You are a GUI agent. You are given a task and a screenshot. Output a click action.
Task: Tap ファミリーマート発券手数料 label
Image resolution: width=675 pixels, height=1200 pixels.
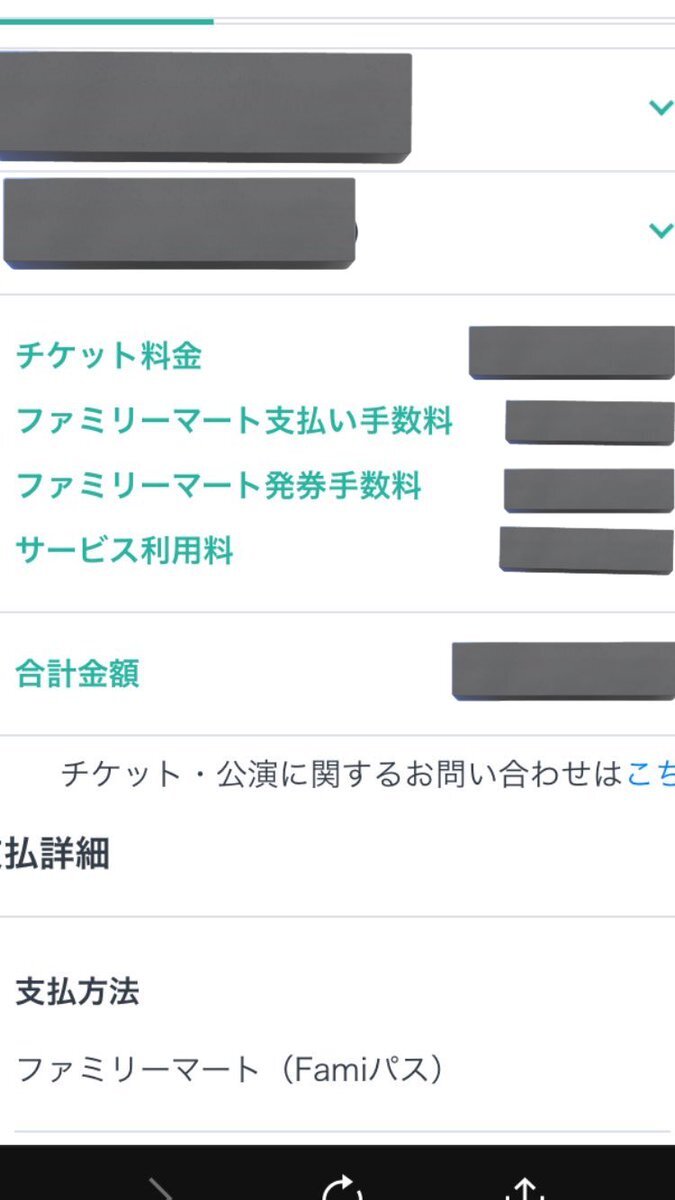click(x=219, y=486)
